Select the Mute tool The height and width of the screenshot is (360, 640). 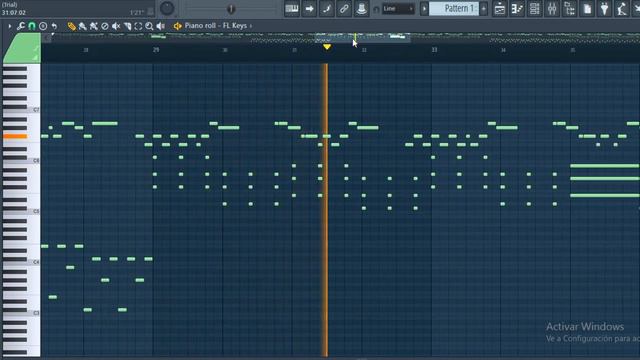[x=116, y=26]
